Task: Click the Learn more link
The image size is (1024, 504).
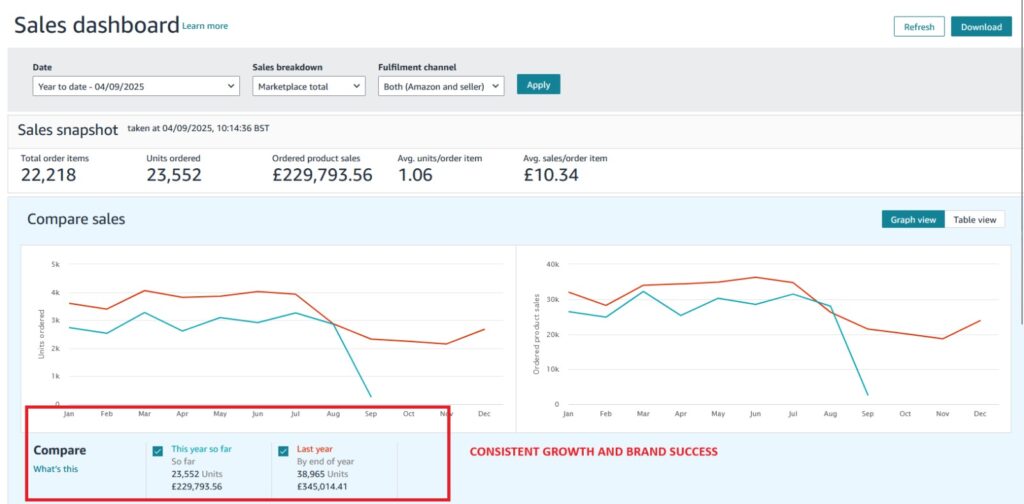Action: 205,26
